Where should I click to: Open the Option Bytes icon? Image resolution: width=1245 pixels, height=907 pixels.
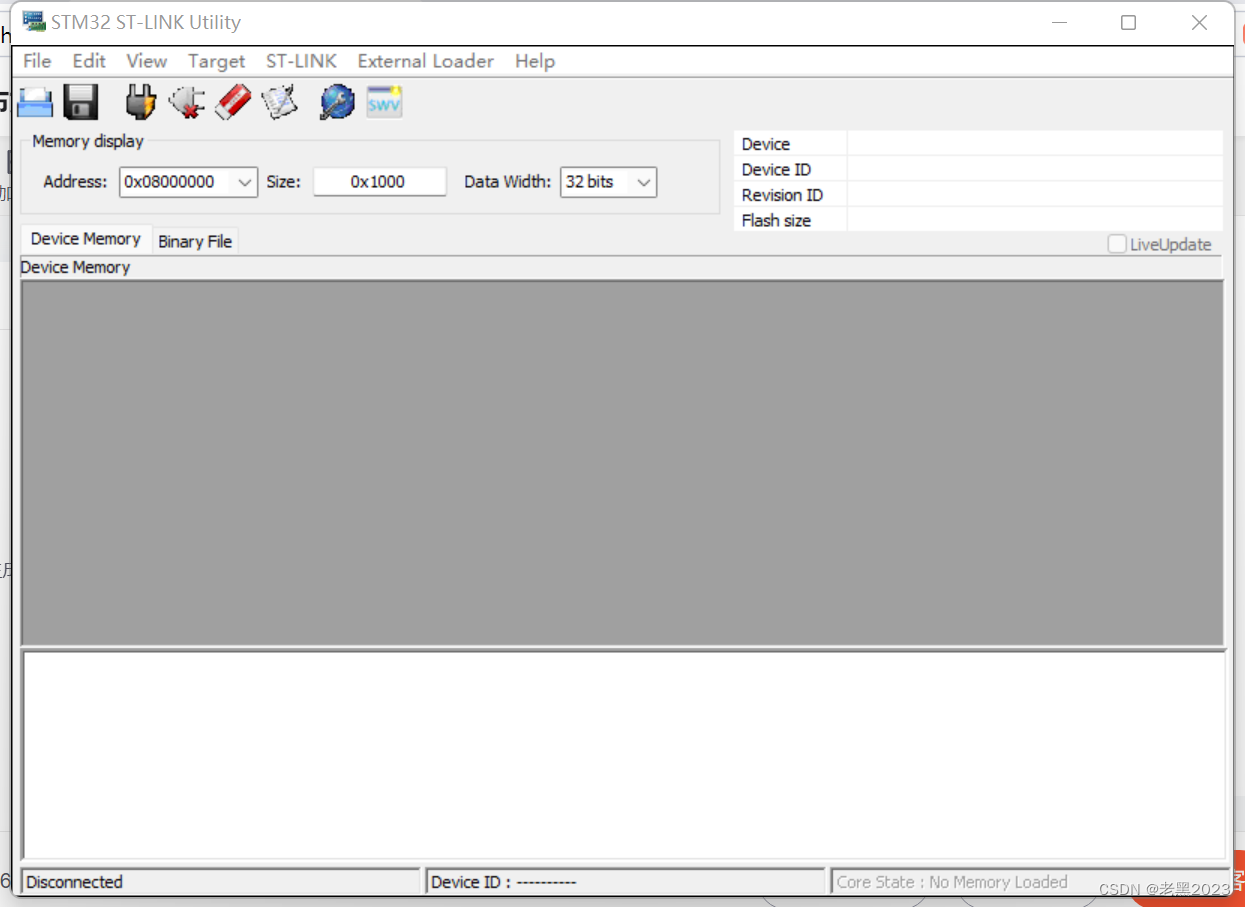337,102
